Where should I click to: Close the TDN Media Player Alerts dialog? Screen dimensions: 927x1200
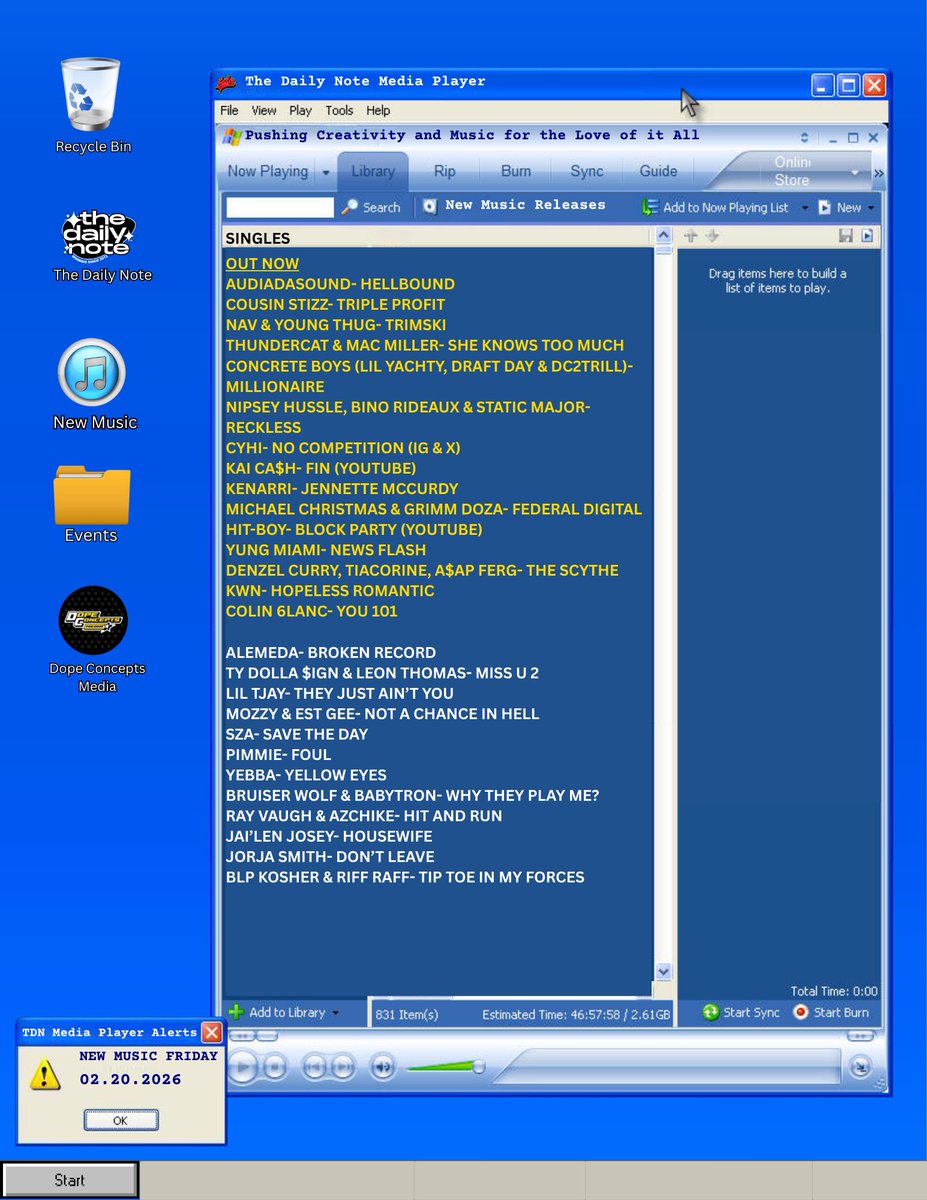click(x=212, y=1032)
